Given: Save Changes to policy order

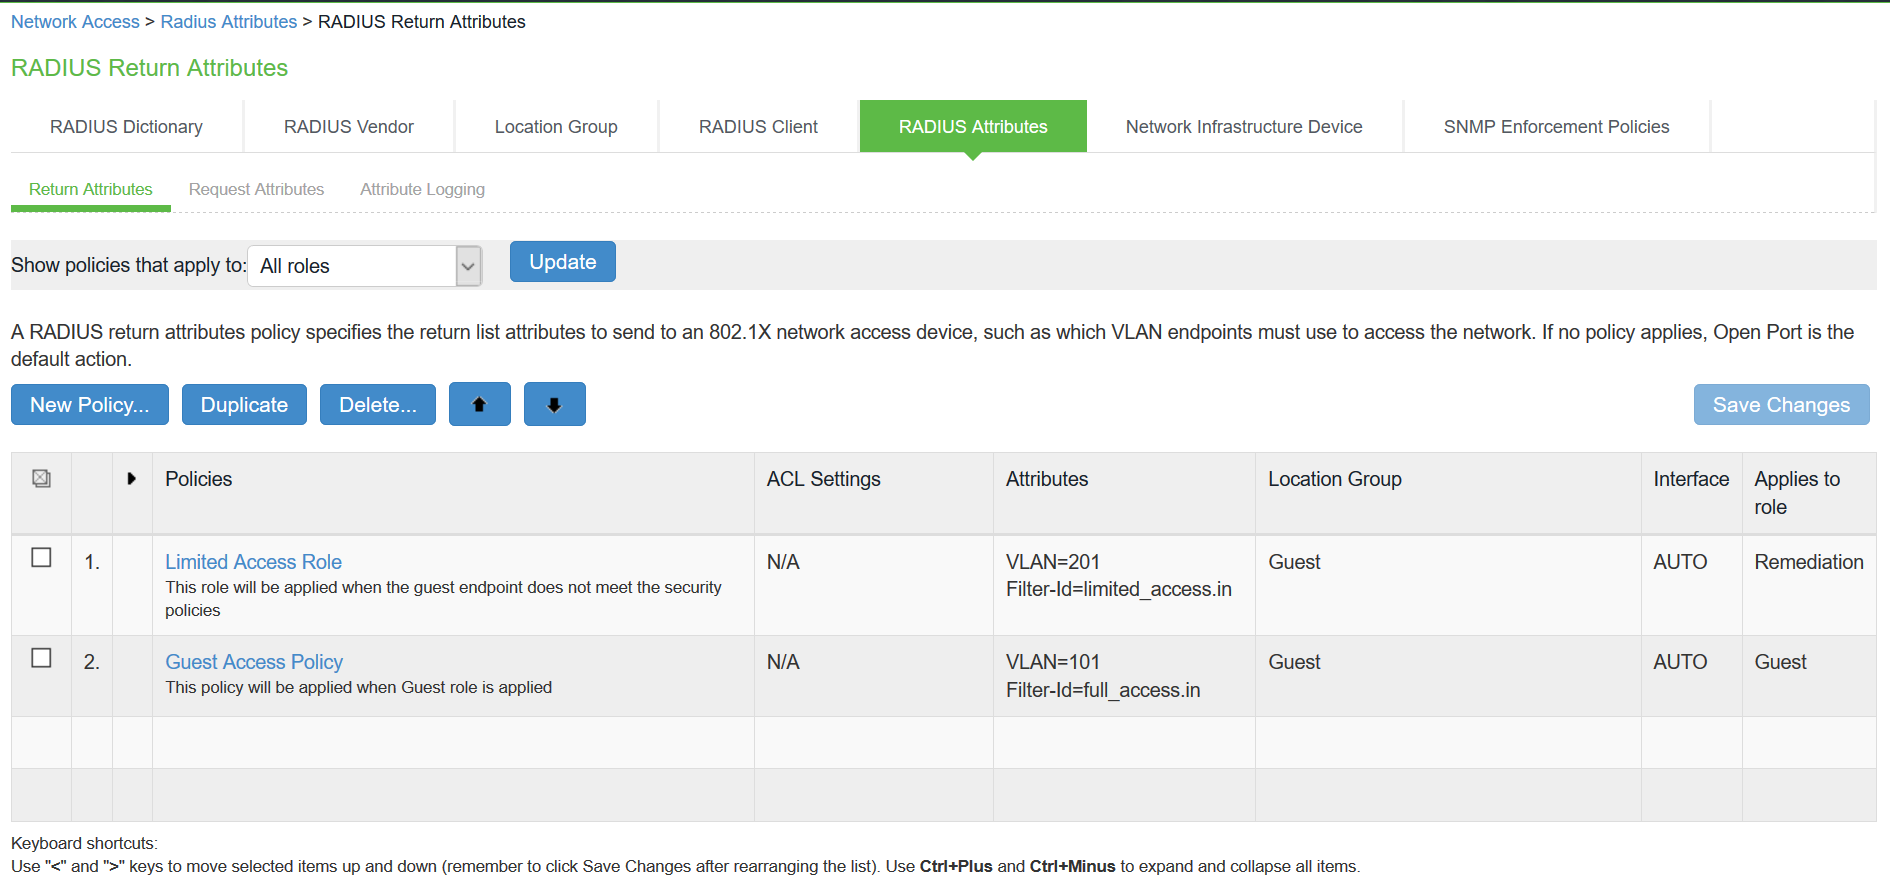Looking at the screenshot, I should point(1780,405).
